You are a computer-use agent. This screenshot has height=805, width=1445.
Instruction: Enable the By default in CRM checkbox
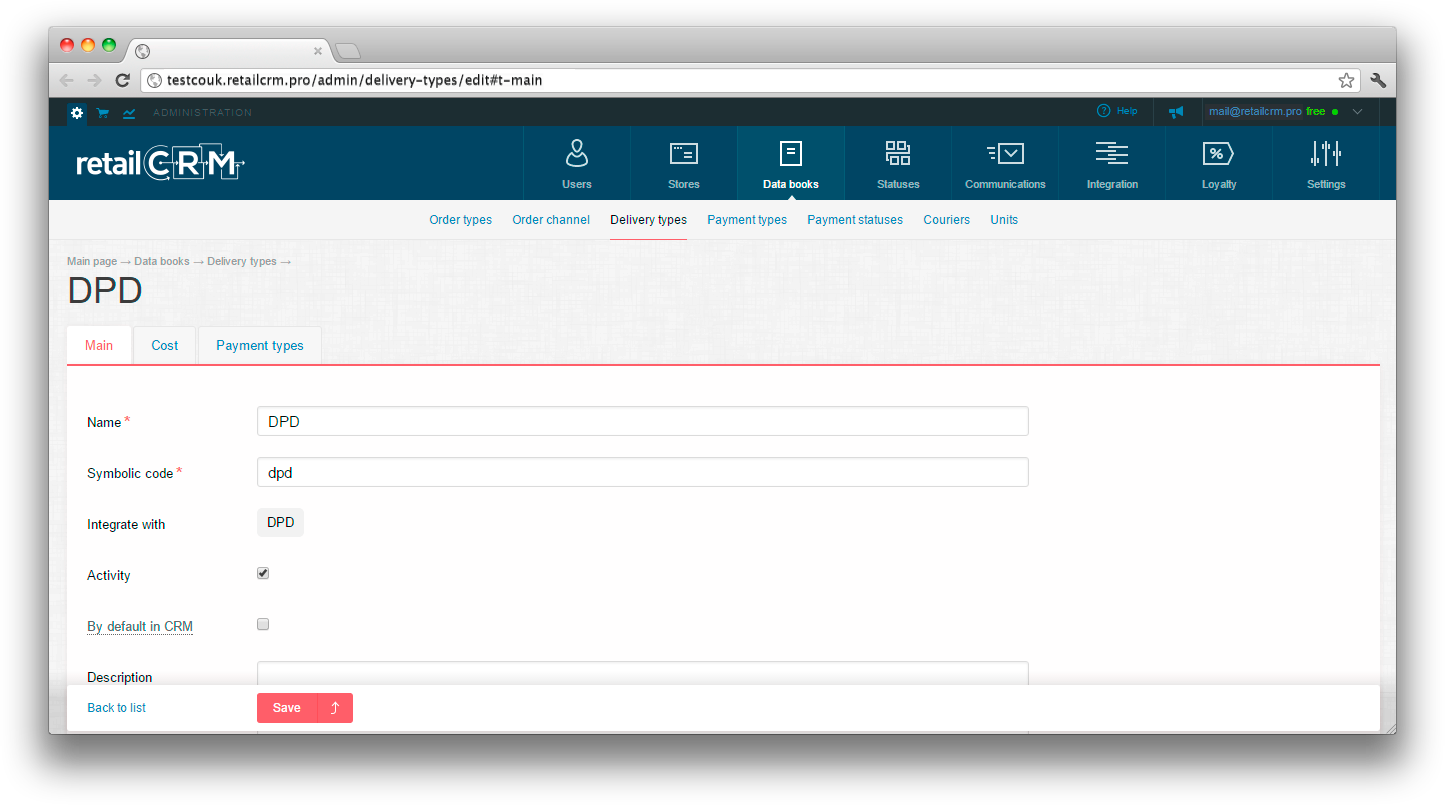pyautogui.click(x=263, y=625)
